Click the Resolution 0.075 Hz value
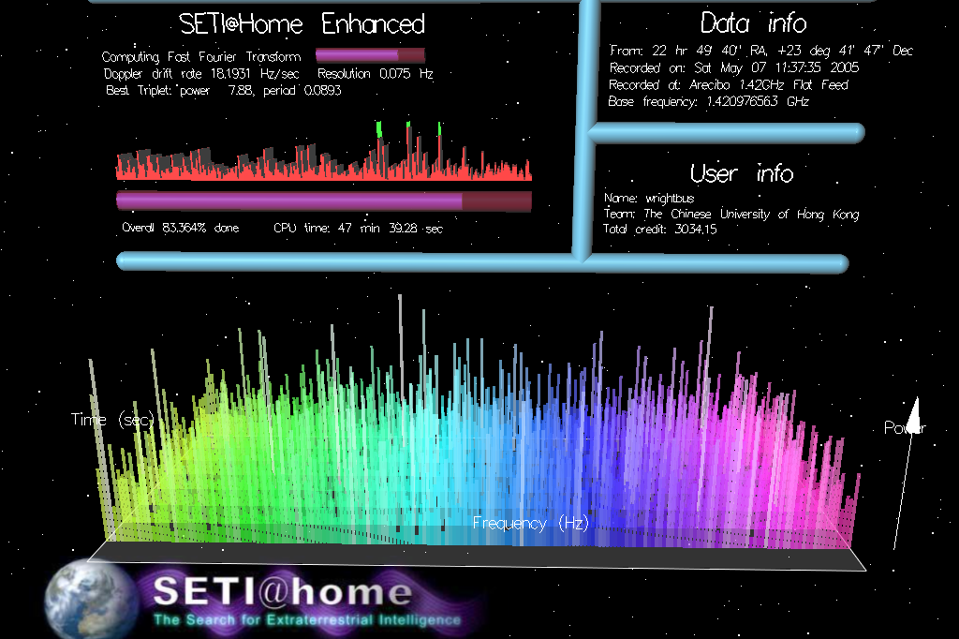This screenshot has width=959, height=639. (x=375, y=74)
